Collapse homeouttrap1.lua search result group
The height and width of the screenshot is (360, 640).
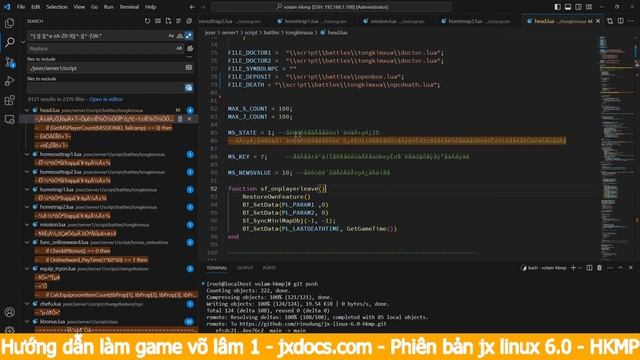[x=27, y=154]
